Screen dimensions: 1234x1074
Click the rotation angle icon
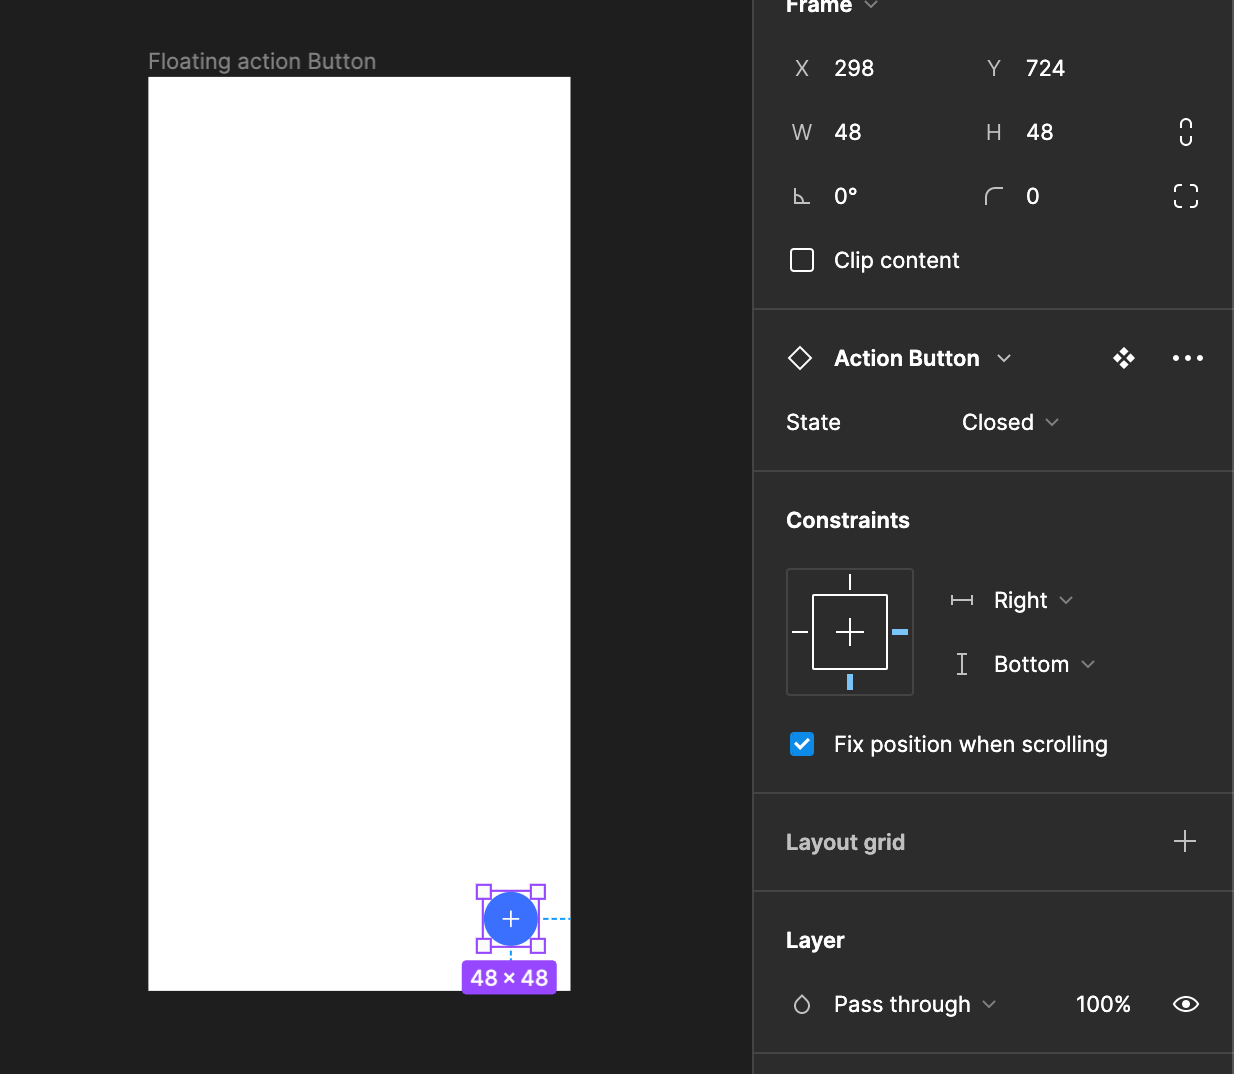[801, 196]
